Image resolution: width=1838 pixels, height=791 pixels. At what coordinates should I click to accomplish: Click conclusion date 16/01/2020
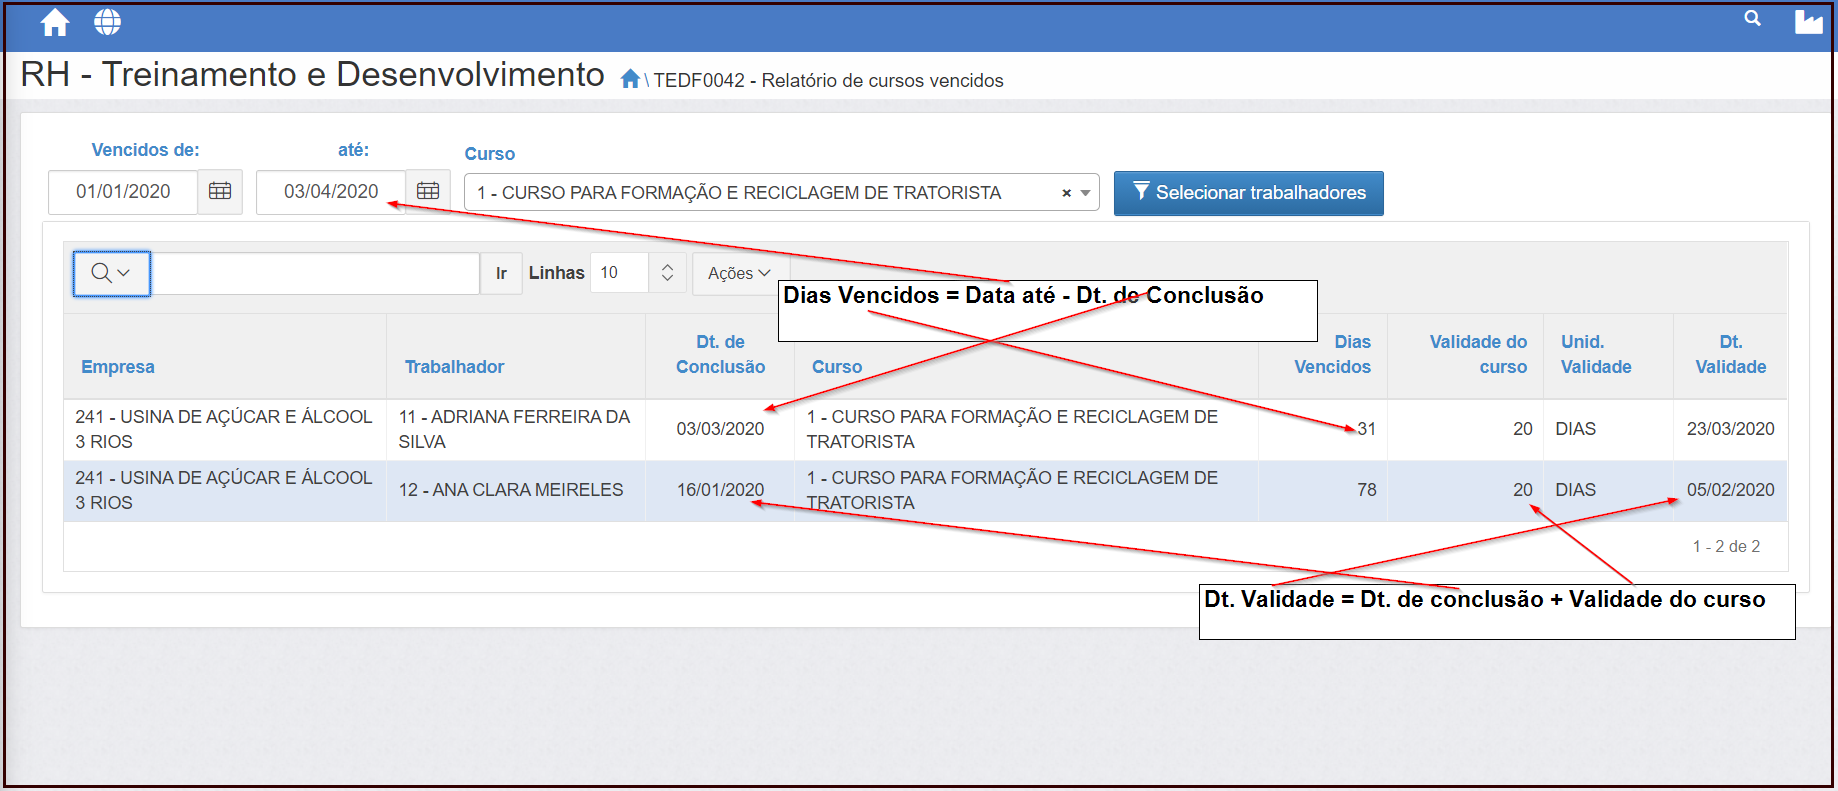tap(720, 490)
